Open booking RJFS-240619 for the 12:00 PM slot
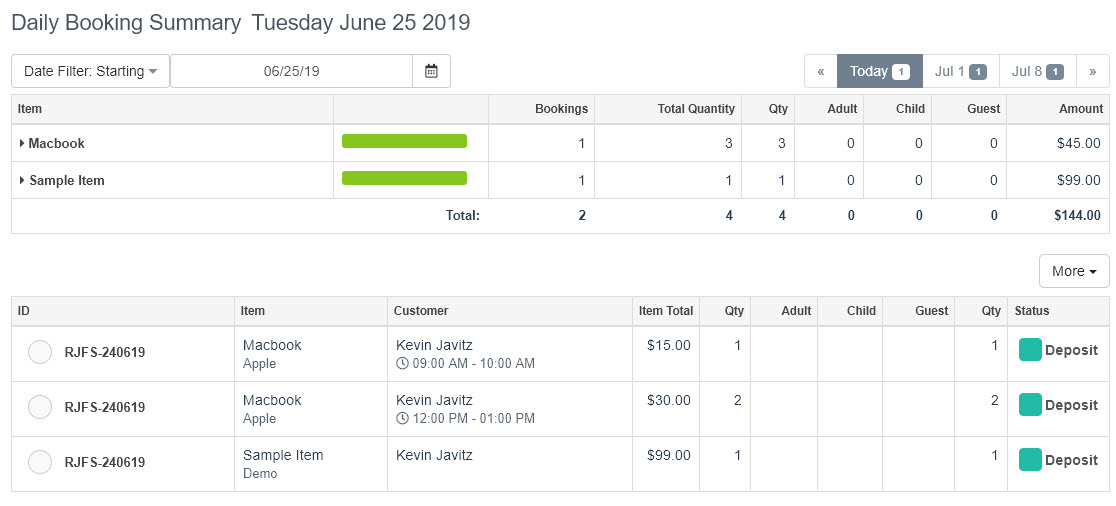The width and height of the screenshot is (1116, 506). click(105, 407)
